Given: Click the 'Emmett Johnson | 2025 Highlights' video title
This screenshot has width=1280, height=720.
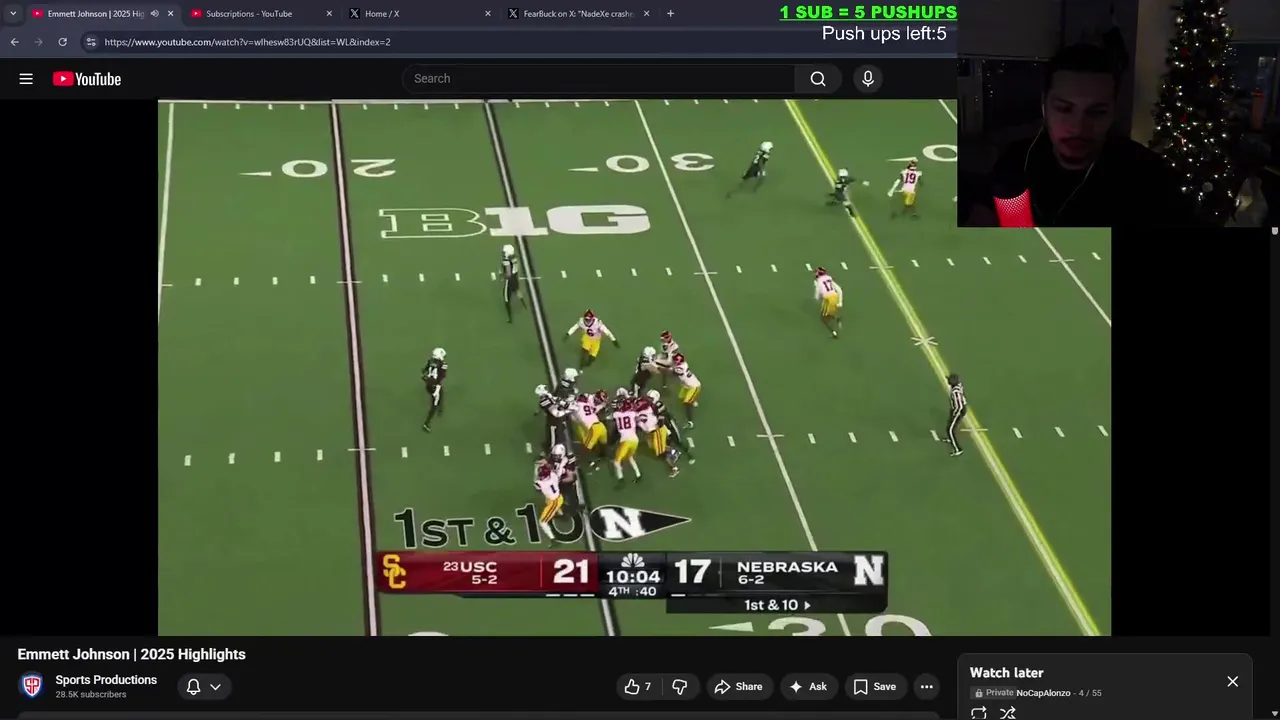Looking at the screenshot, I should [x=131, y=654].
